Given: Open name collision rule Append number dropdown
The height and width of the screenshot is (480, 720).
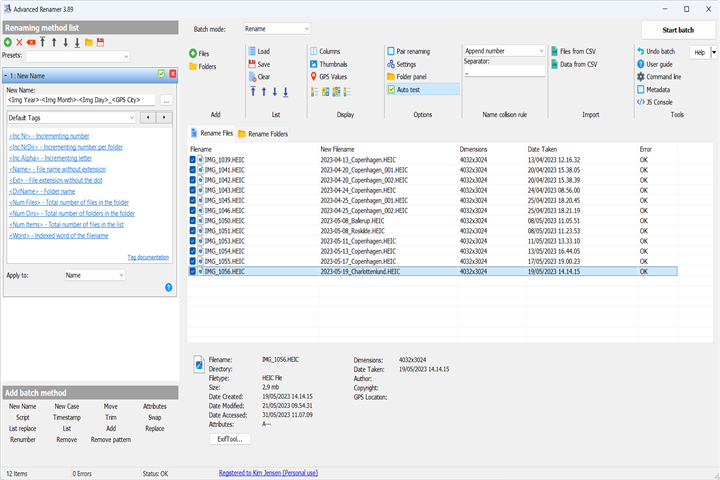Looking at the screenshot, I should [504, 51].
